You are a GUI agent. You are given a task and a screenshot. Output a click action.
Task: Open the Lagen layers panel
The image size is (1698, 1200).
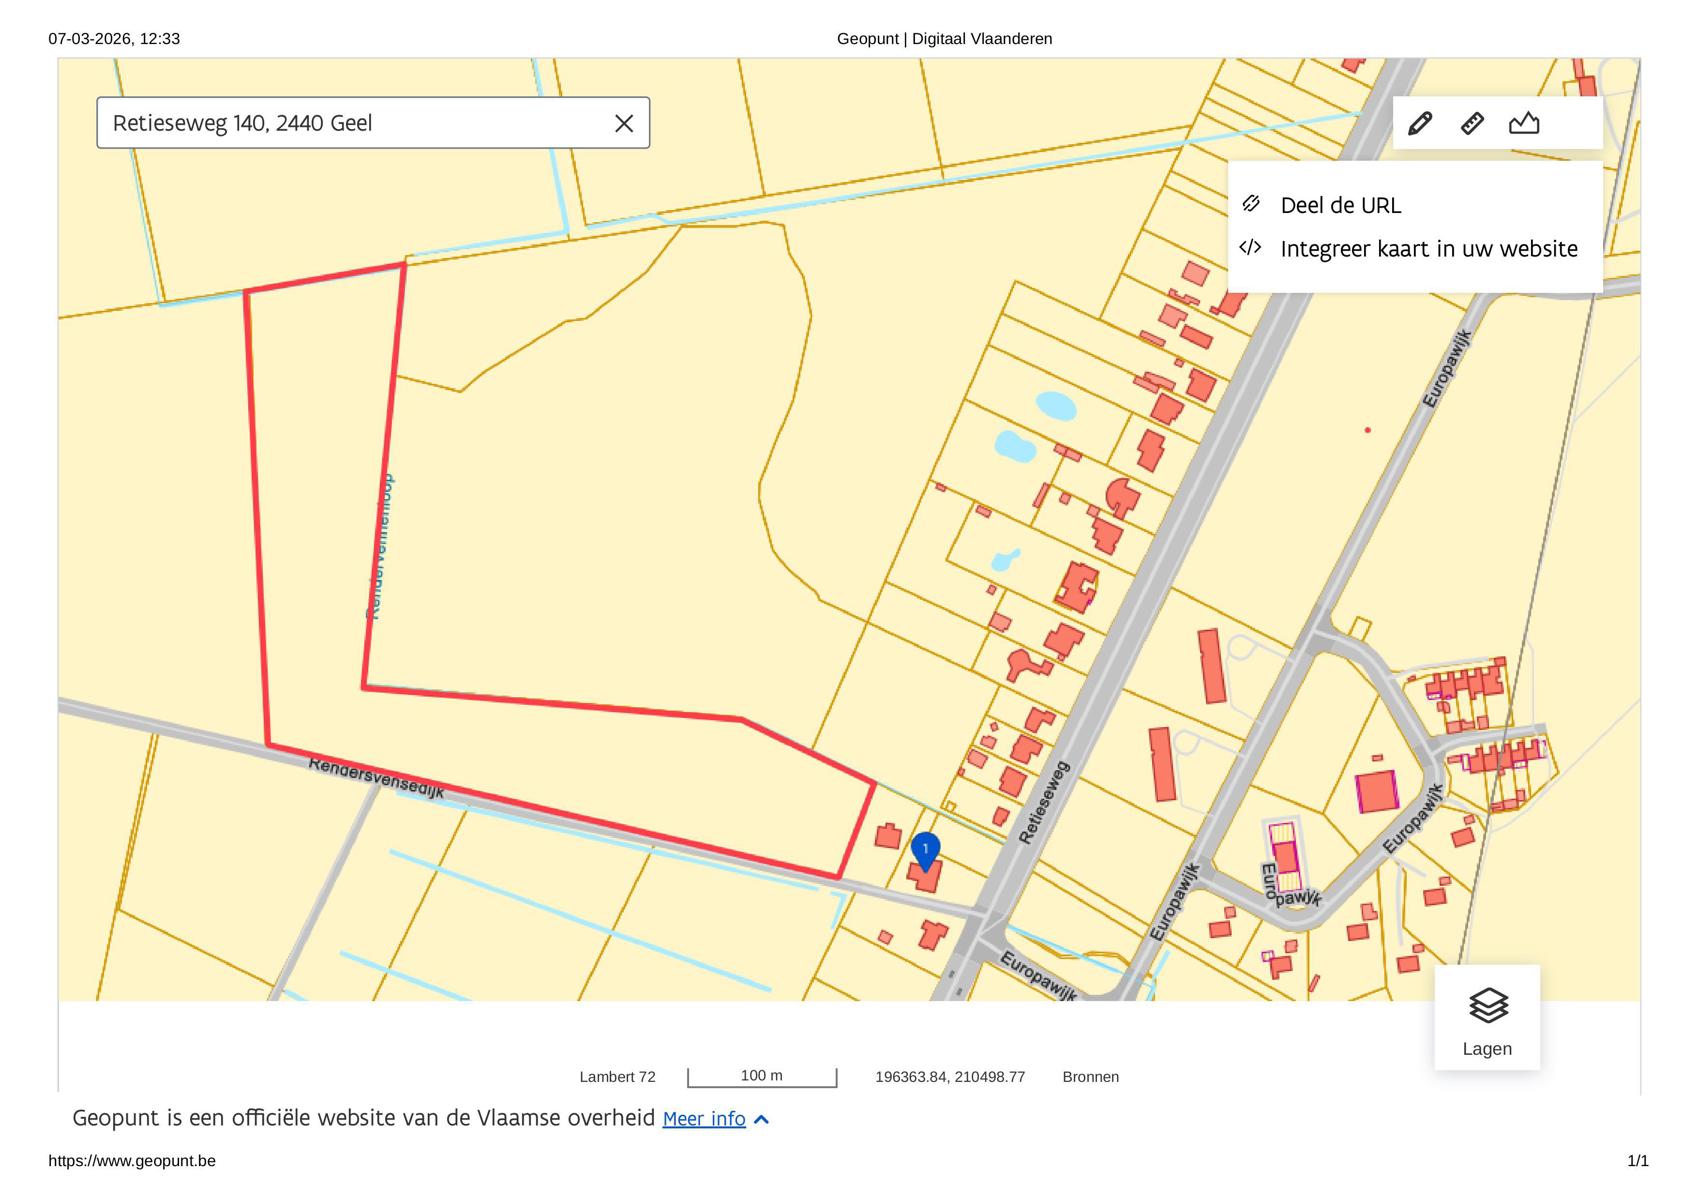point(1487,1018)
